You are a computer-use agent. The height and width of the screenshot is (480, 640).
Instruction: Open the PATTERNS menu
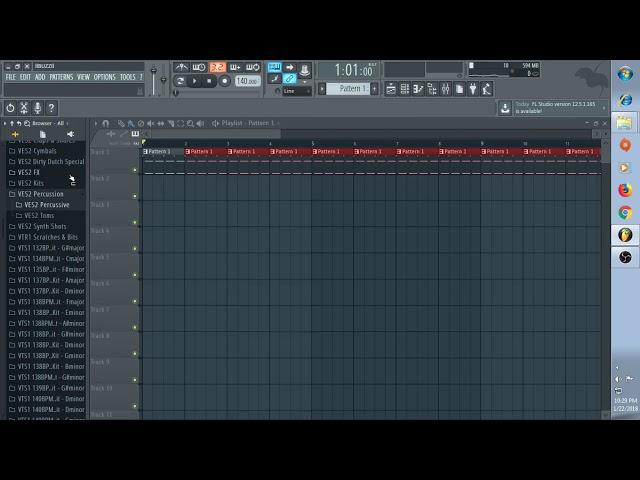pos(61,77)
